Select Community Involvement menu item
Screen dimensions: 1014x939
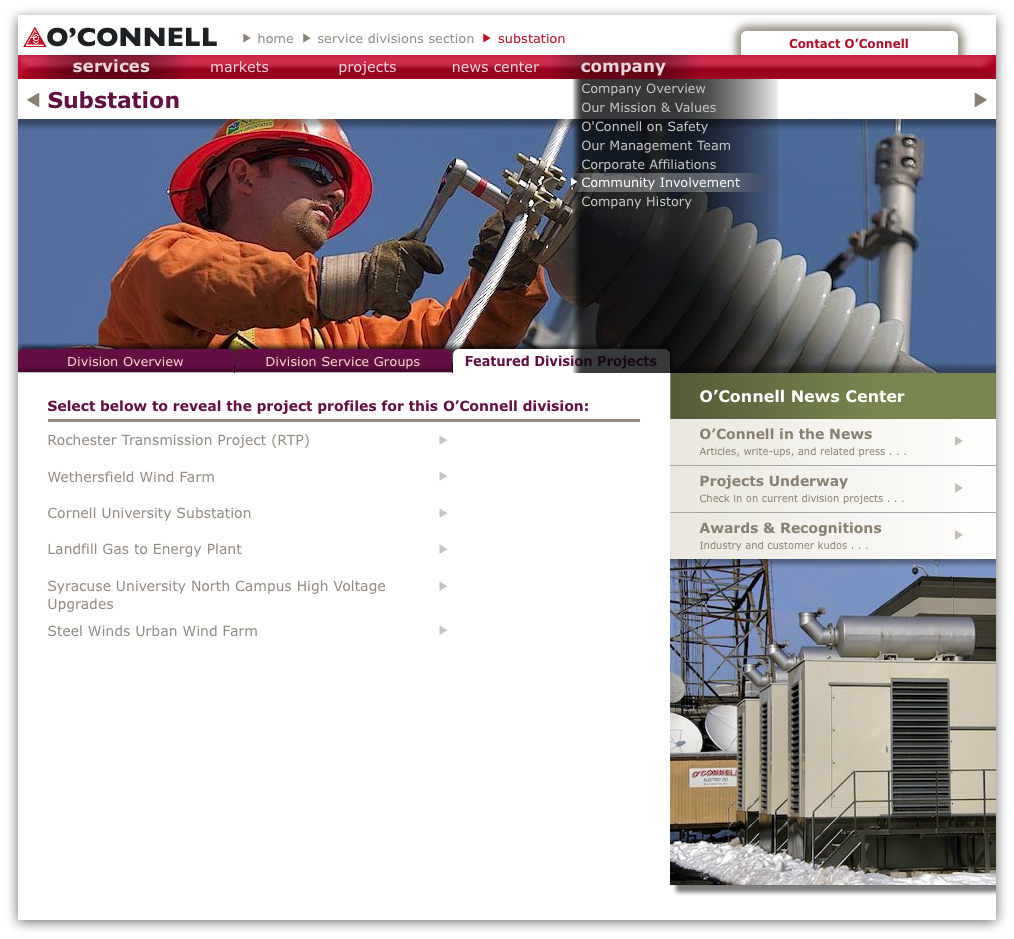660,183
